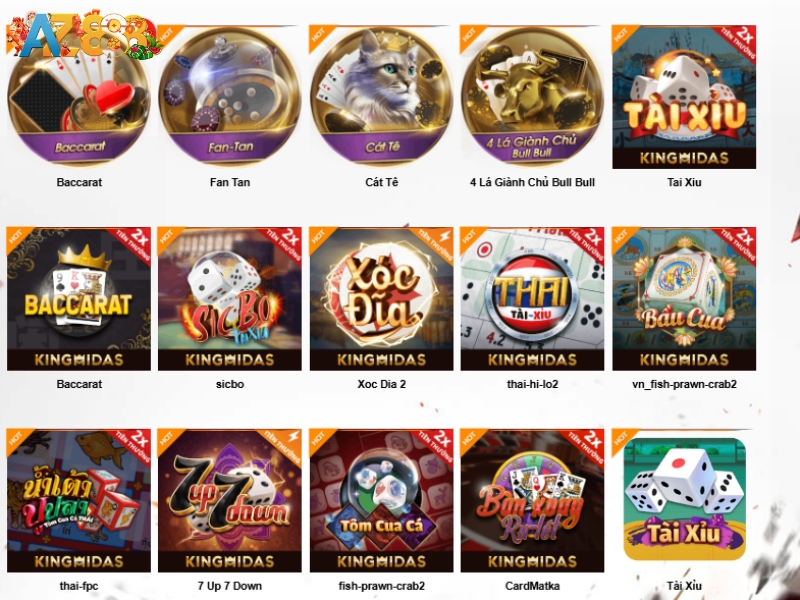Open the Thai Tài-Xỉu game tile
The width and height of the screenshot is (800, 600).
click(x=532, y=298)
